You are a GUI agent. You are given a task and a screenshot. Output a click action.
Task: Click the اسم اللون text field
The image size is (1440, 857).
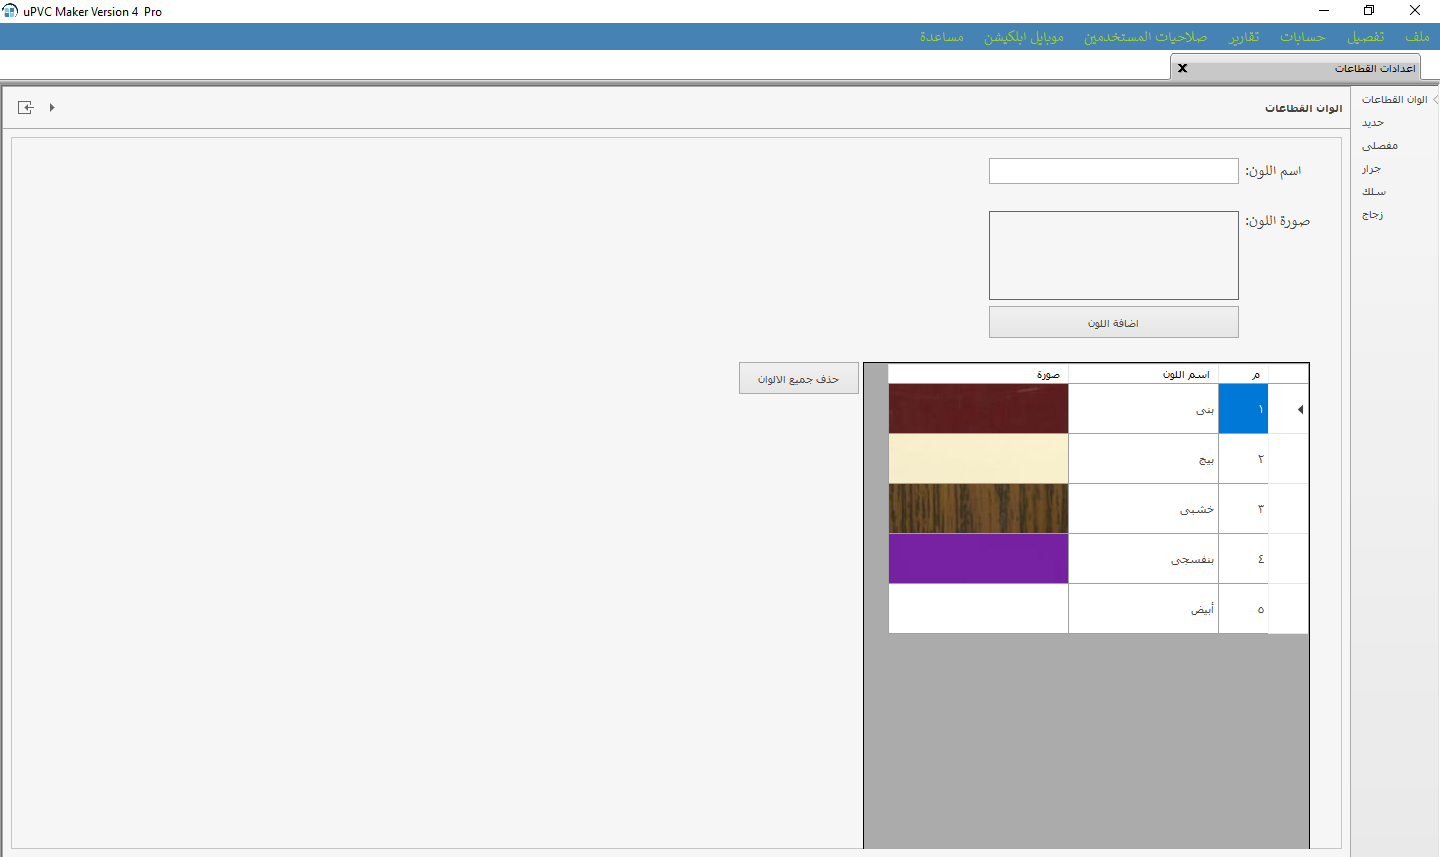1113,171
